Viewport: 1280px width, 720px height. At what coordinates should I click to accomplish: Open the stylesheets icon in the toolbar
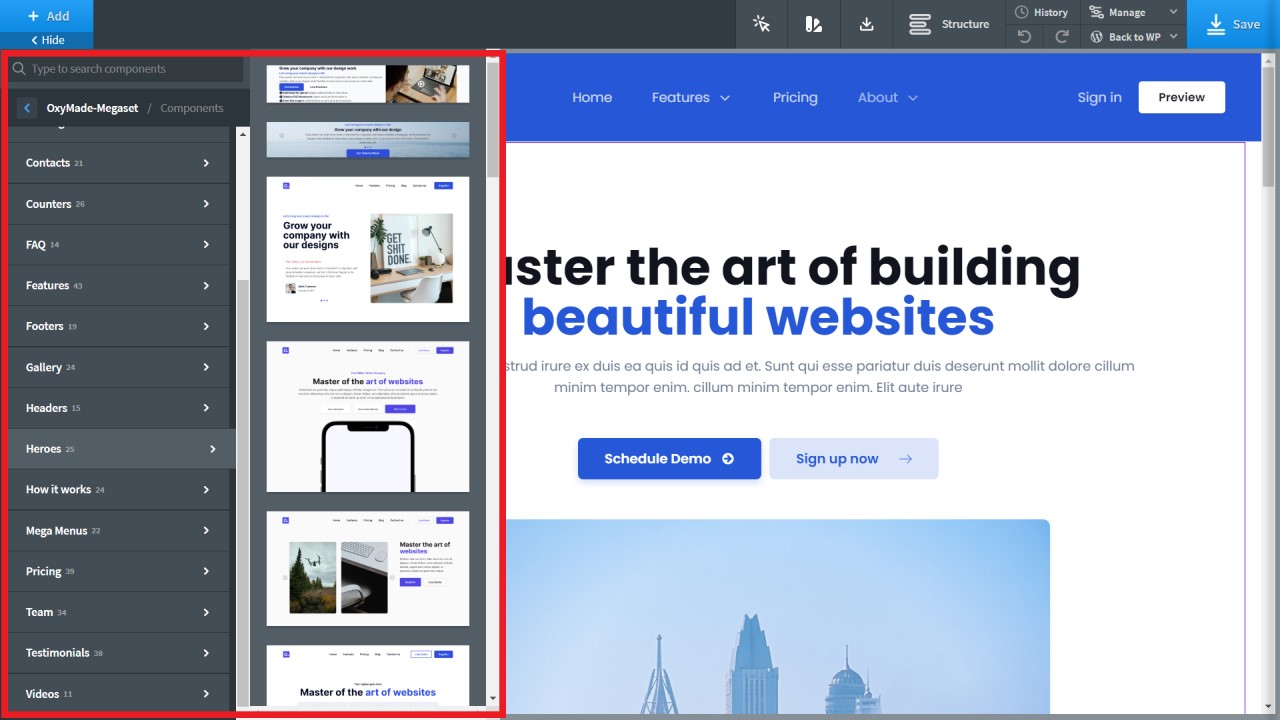point(814,24)
